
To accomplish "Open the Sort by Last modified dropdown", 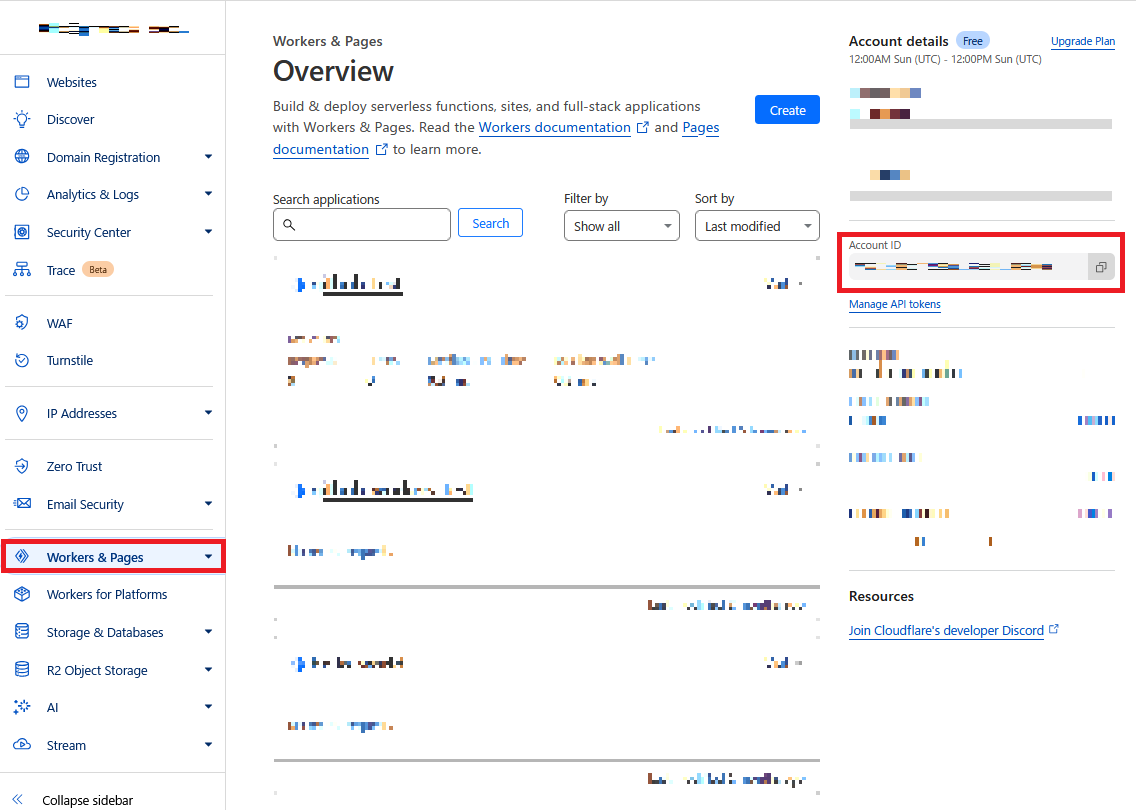I will [x=757, y=226].
